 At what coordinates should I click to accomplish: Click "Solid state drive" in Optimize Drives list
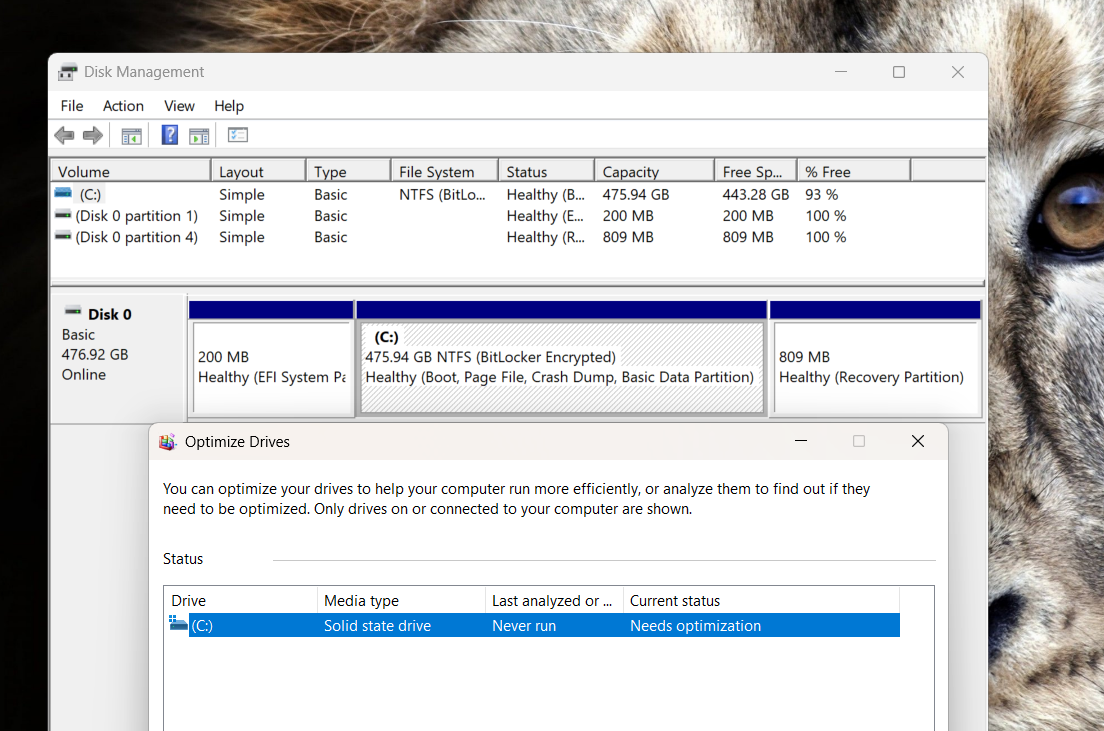click(x=377, y=625)
